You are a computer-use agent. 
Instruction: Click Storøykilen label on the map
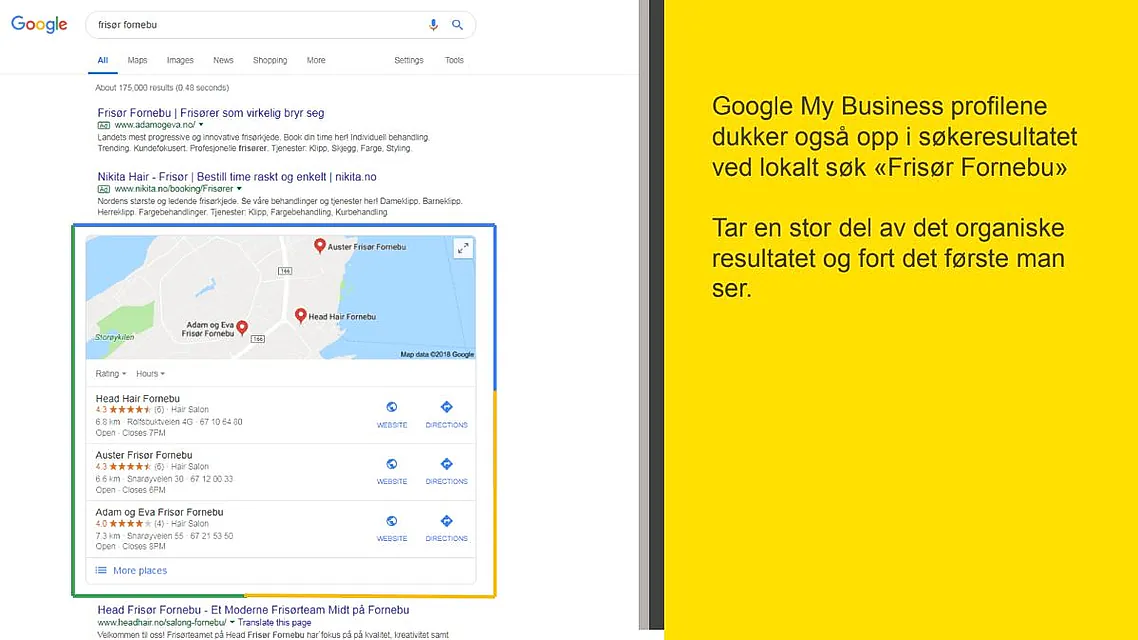114,337
